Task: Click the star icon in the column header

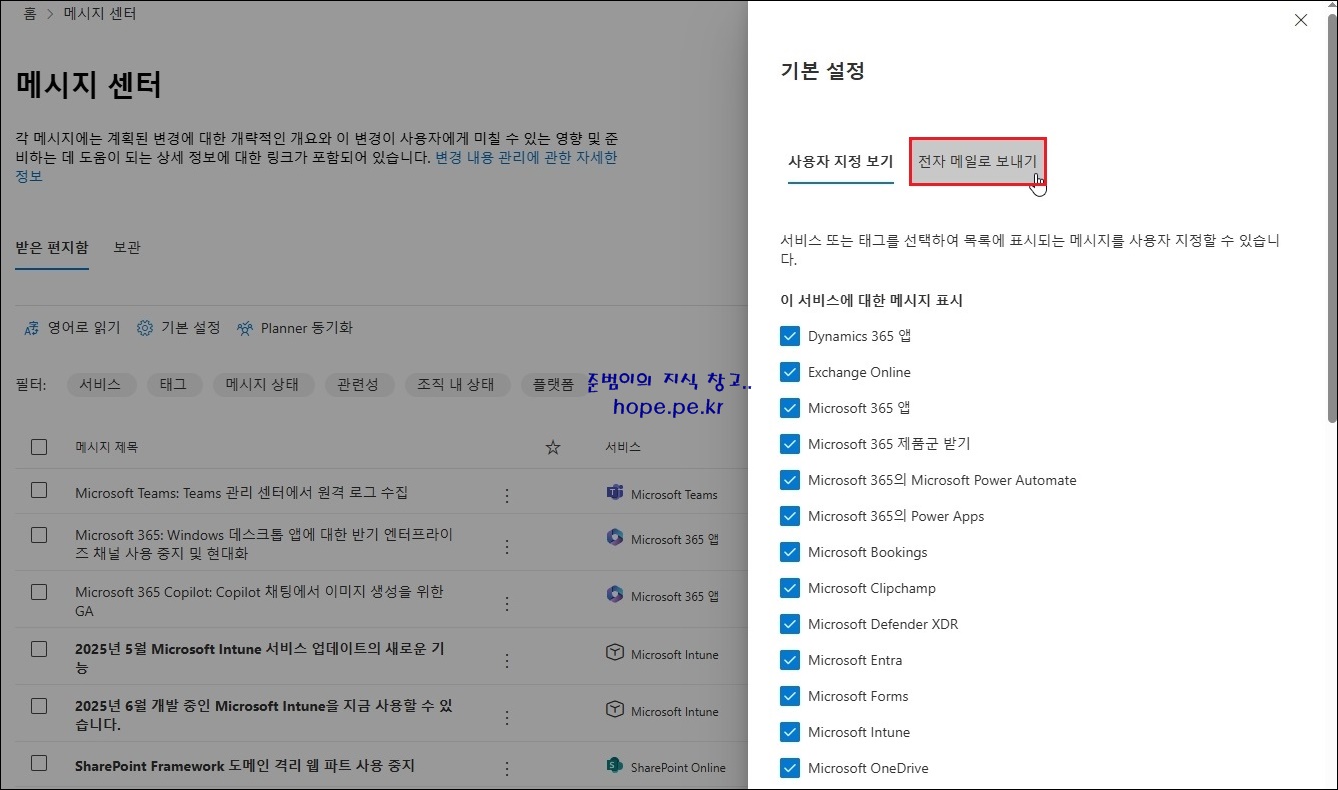Action: tap(553, 447)
